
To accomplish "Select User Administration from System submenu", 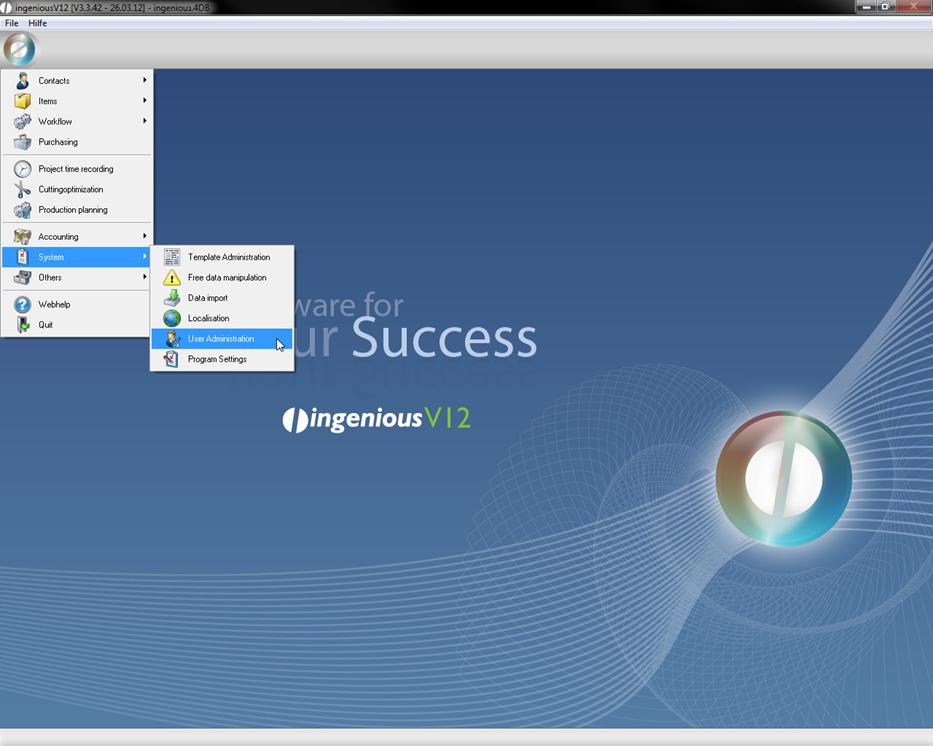I will (221, 339).
